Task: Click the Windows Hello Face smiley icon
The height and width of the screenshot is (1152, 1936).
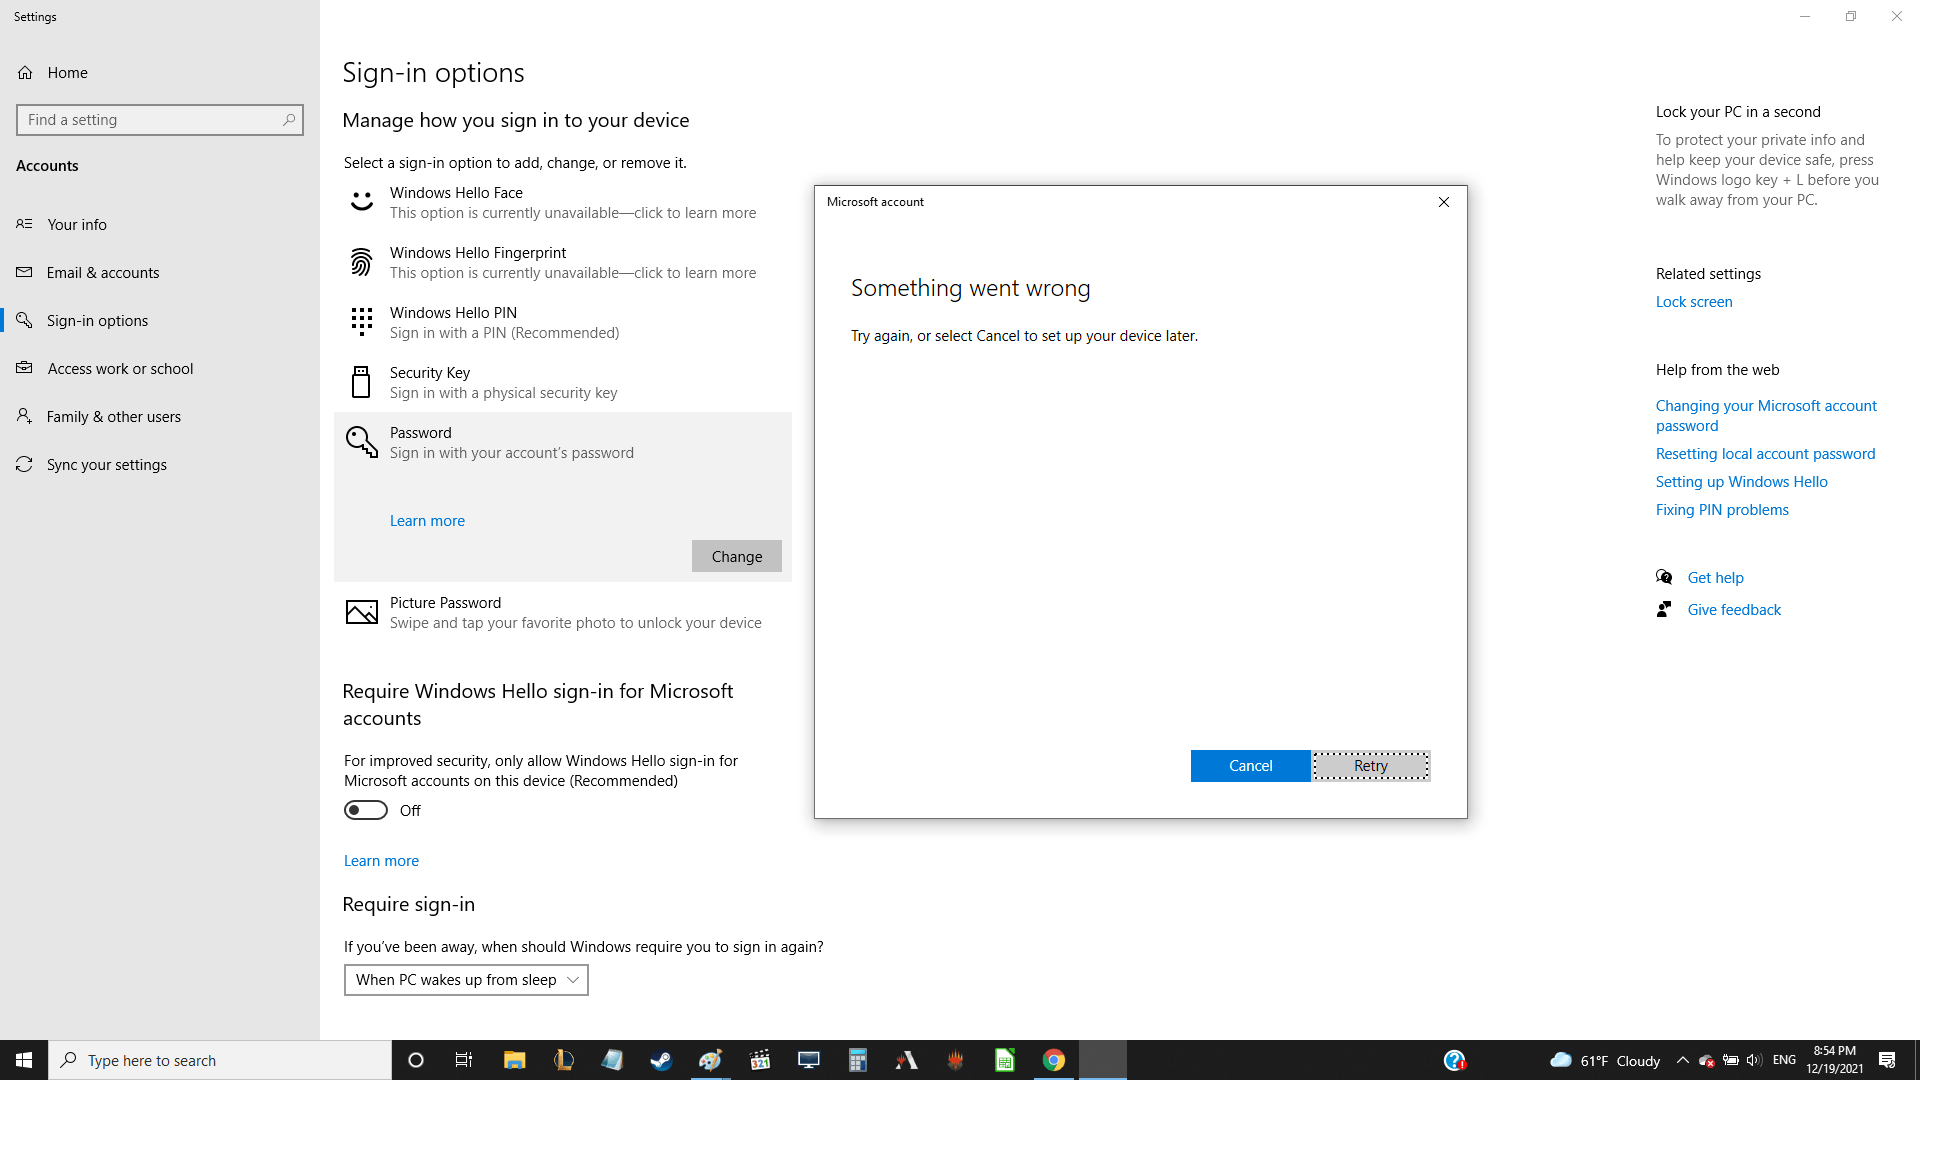Action: coord(361,201)
